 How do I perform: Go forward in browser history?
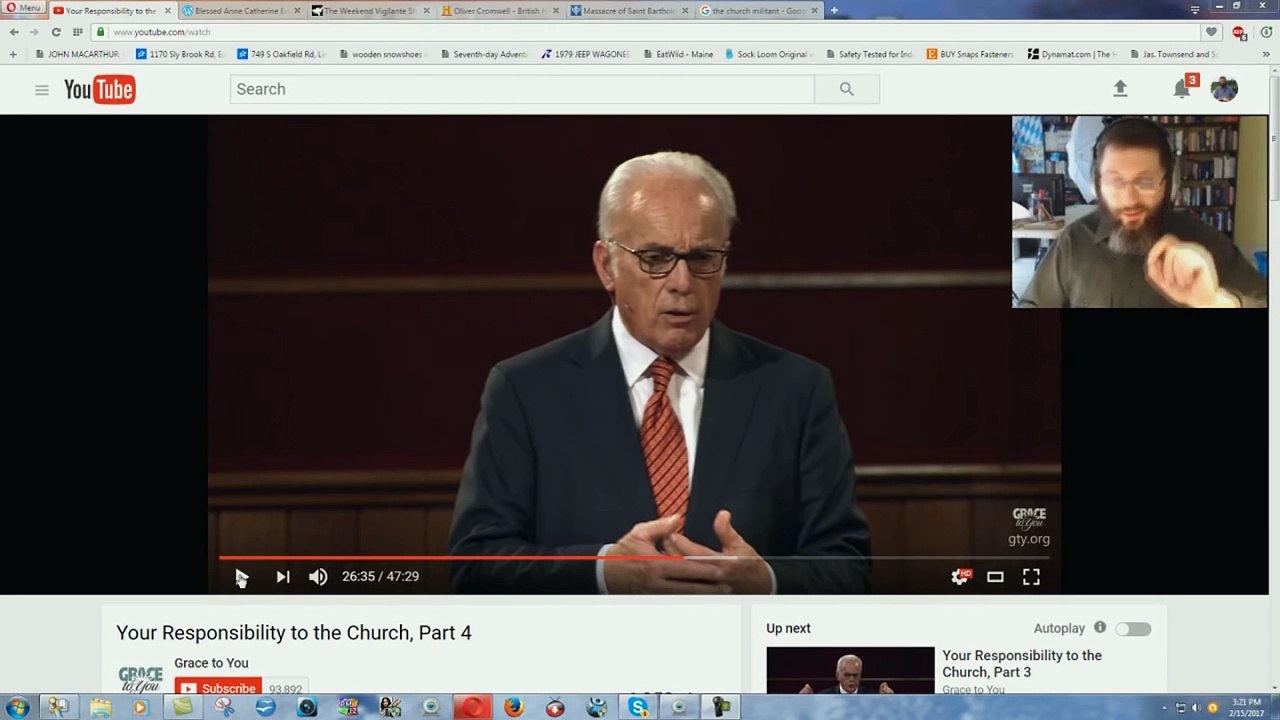click(34, 32)
